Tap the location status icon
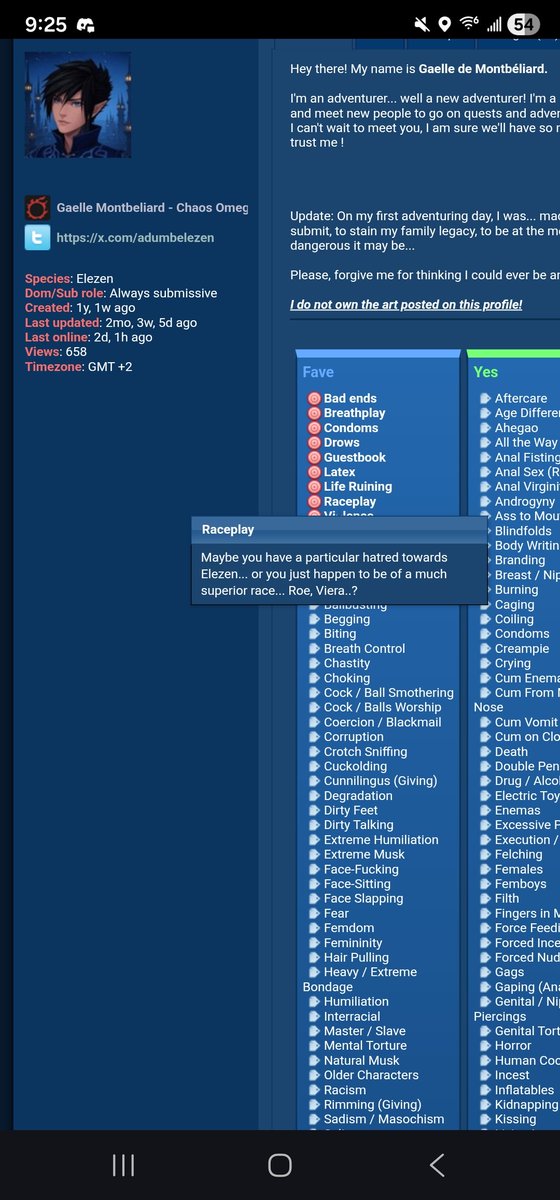560x1200 pixels. click(444, 24)
